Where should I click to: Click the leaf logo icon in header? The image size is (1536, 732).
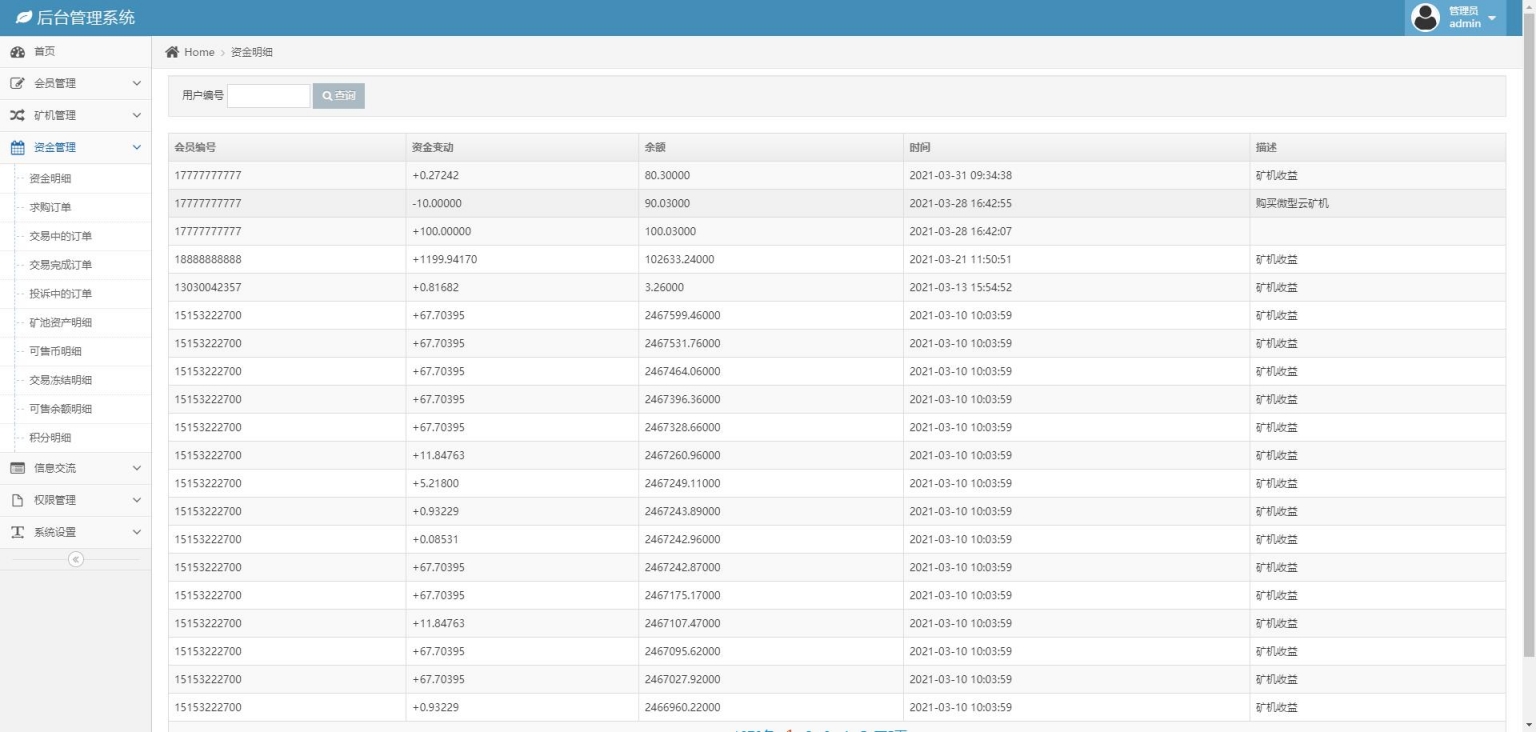(23, 18)
